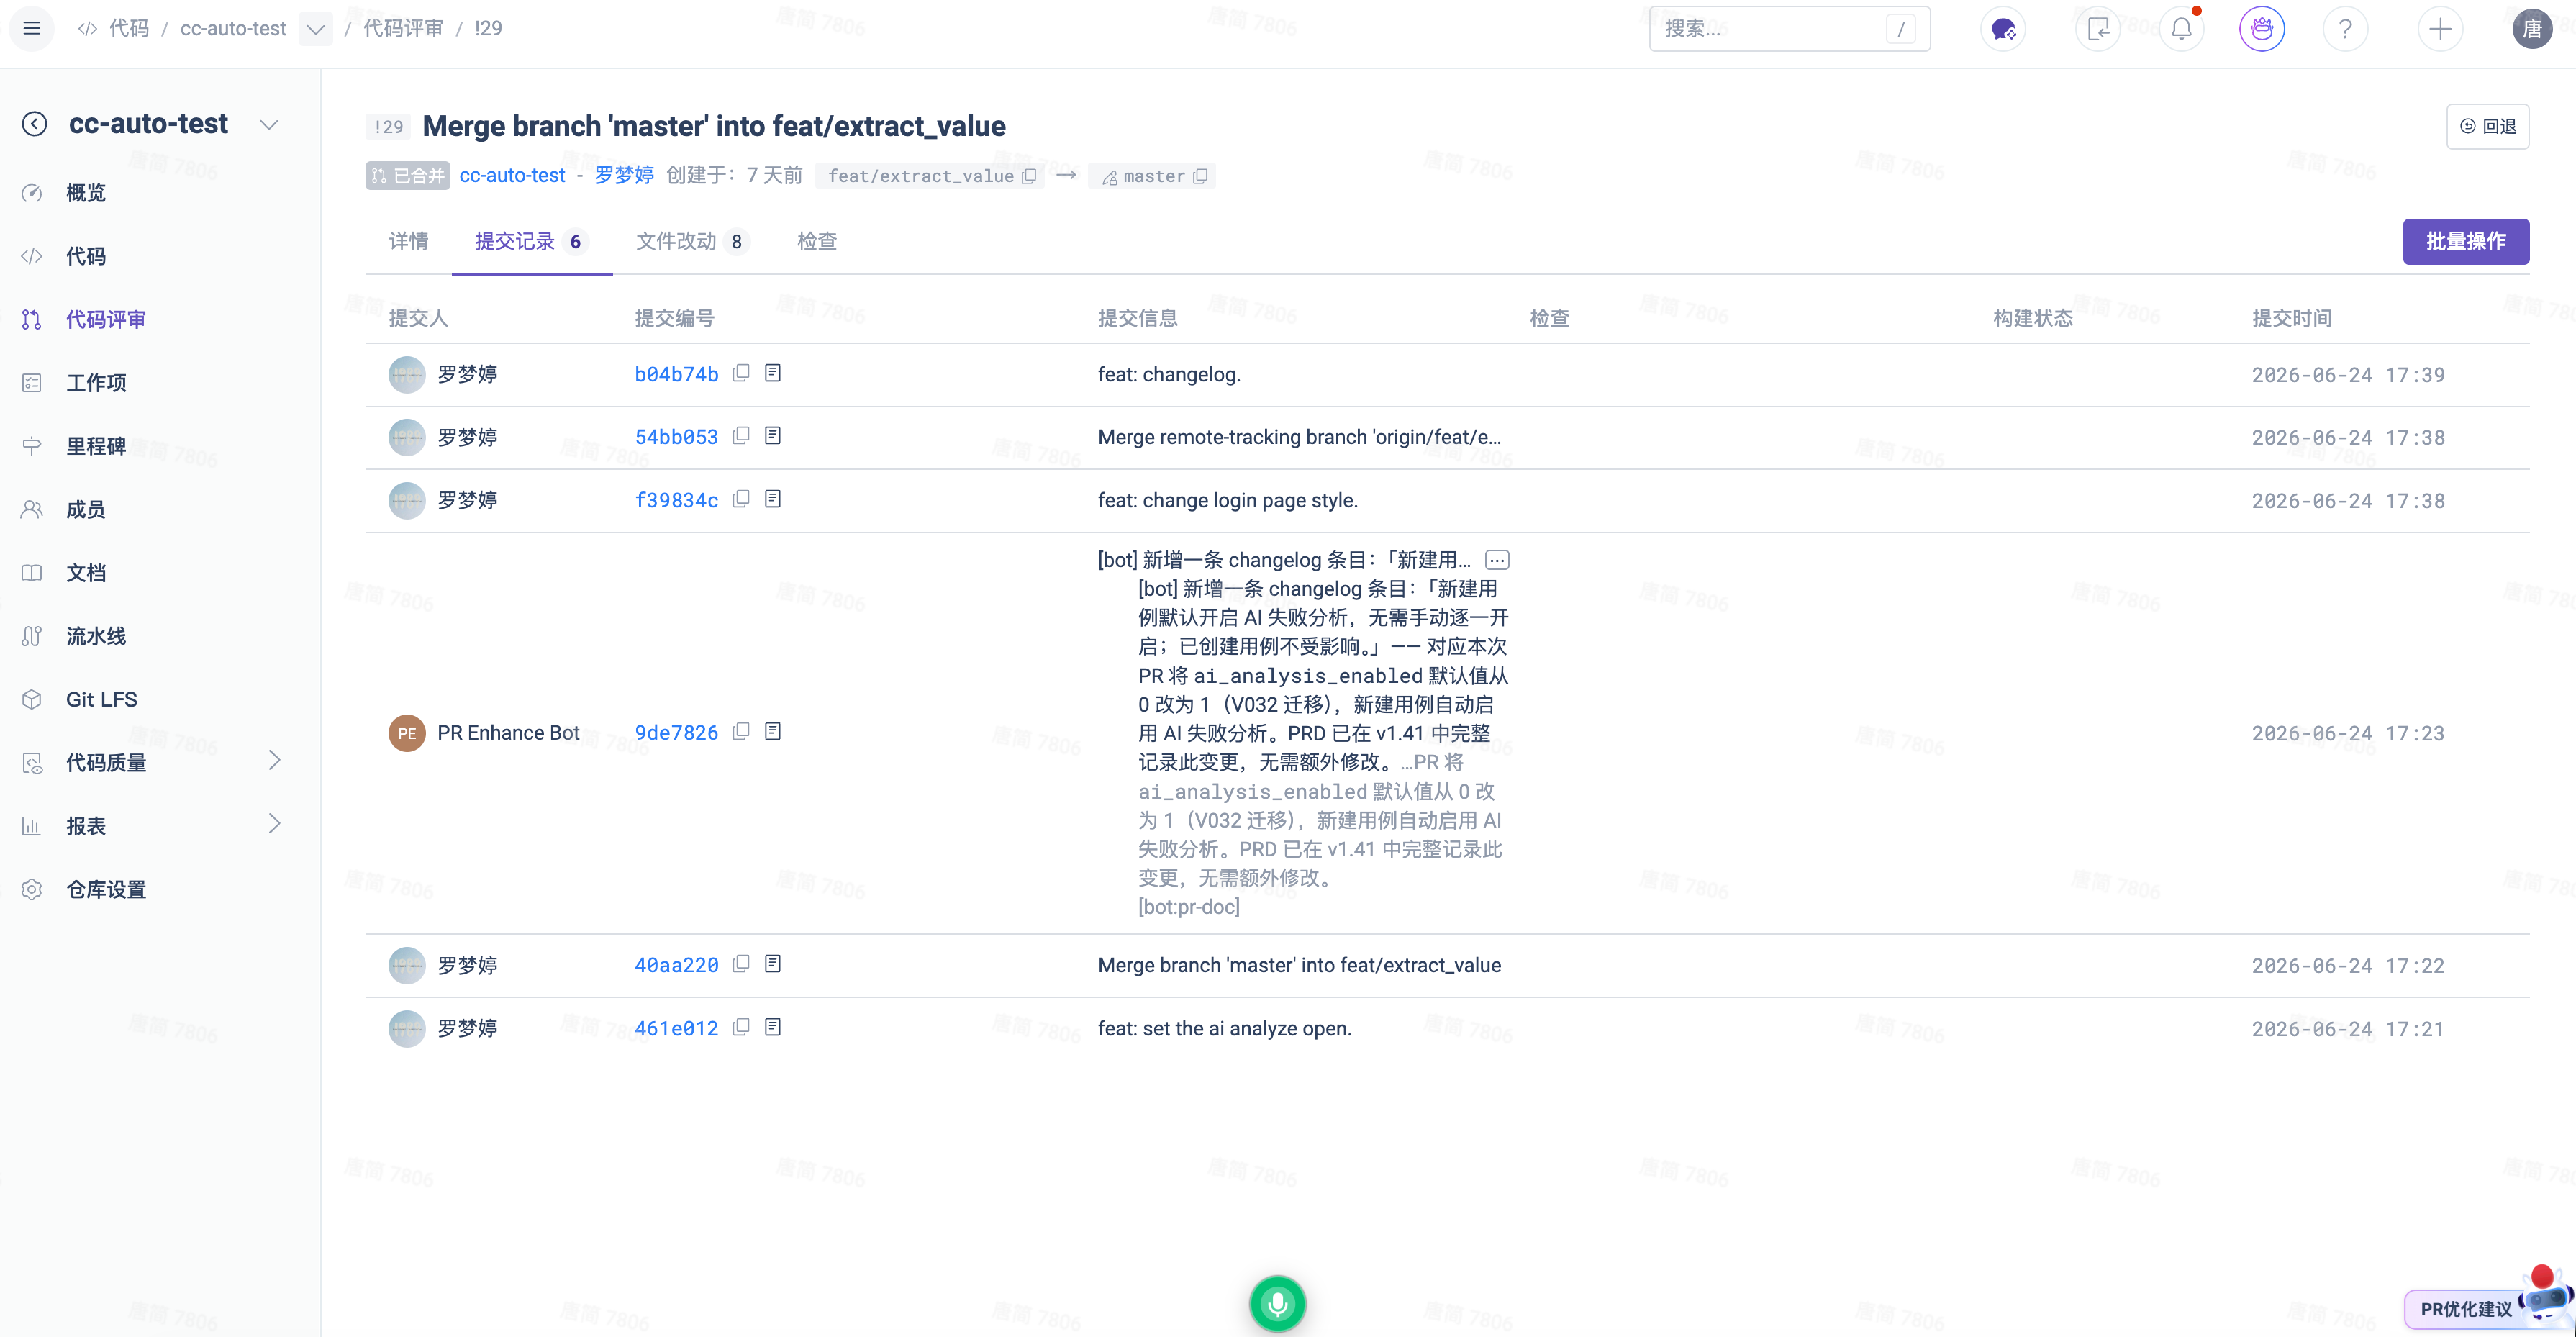Copy commit hash 54bb053
2576x1337 pixels.
point(741,436)
